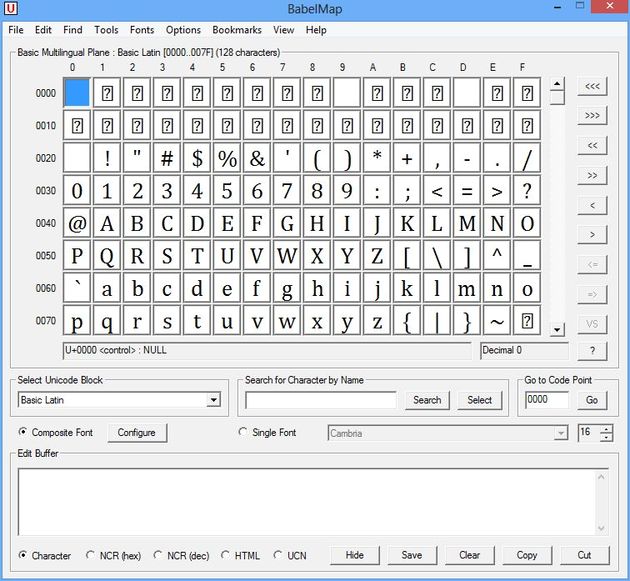Image resolution: width=630 pixels, height=581 pixels.
Task: Choose NCR (hex) output mode
Action: [x=90, y=555]
